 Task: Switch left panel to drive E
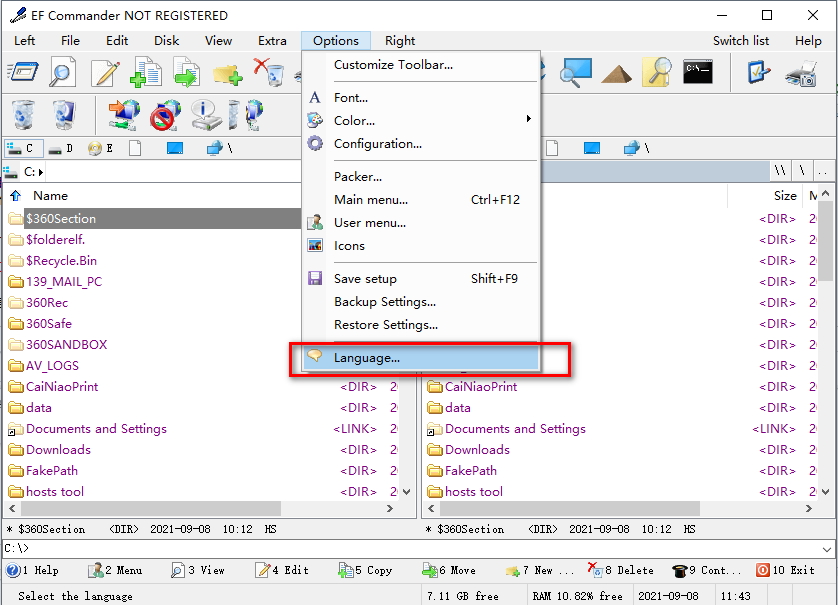click(x=100, y=149)
